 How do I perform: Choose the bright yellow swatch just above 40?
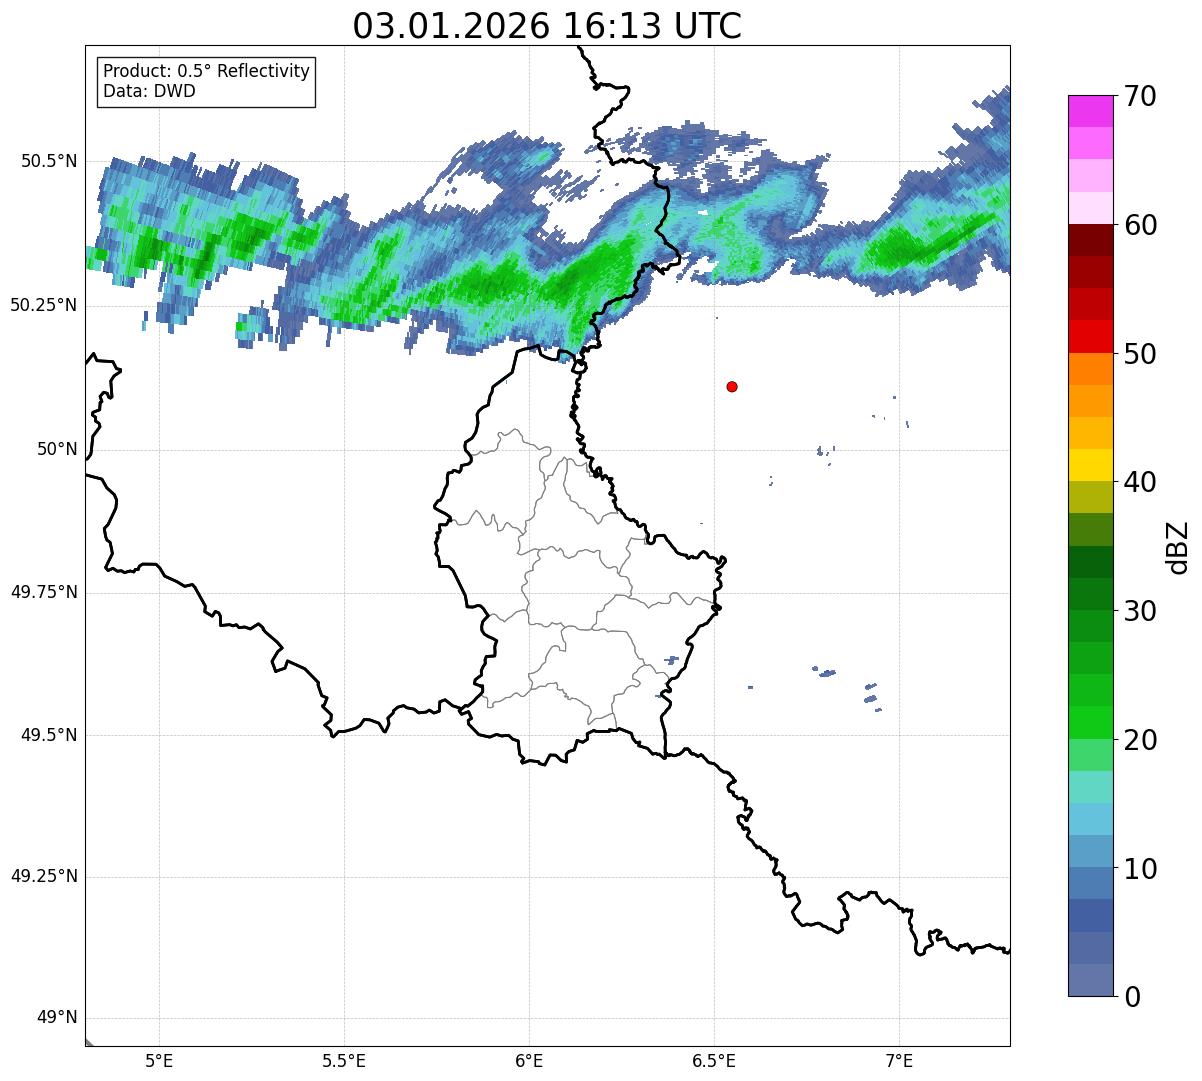pyautogui.click(x=1090, y=466)
